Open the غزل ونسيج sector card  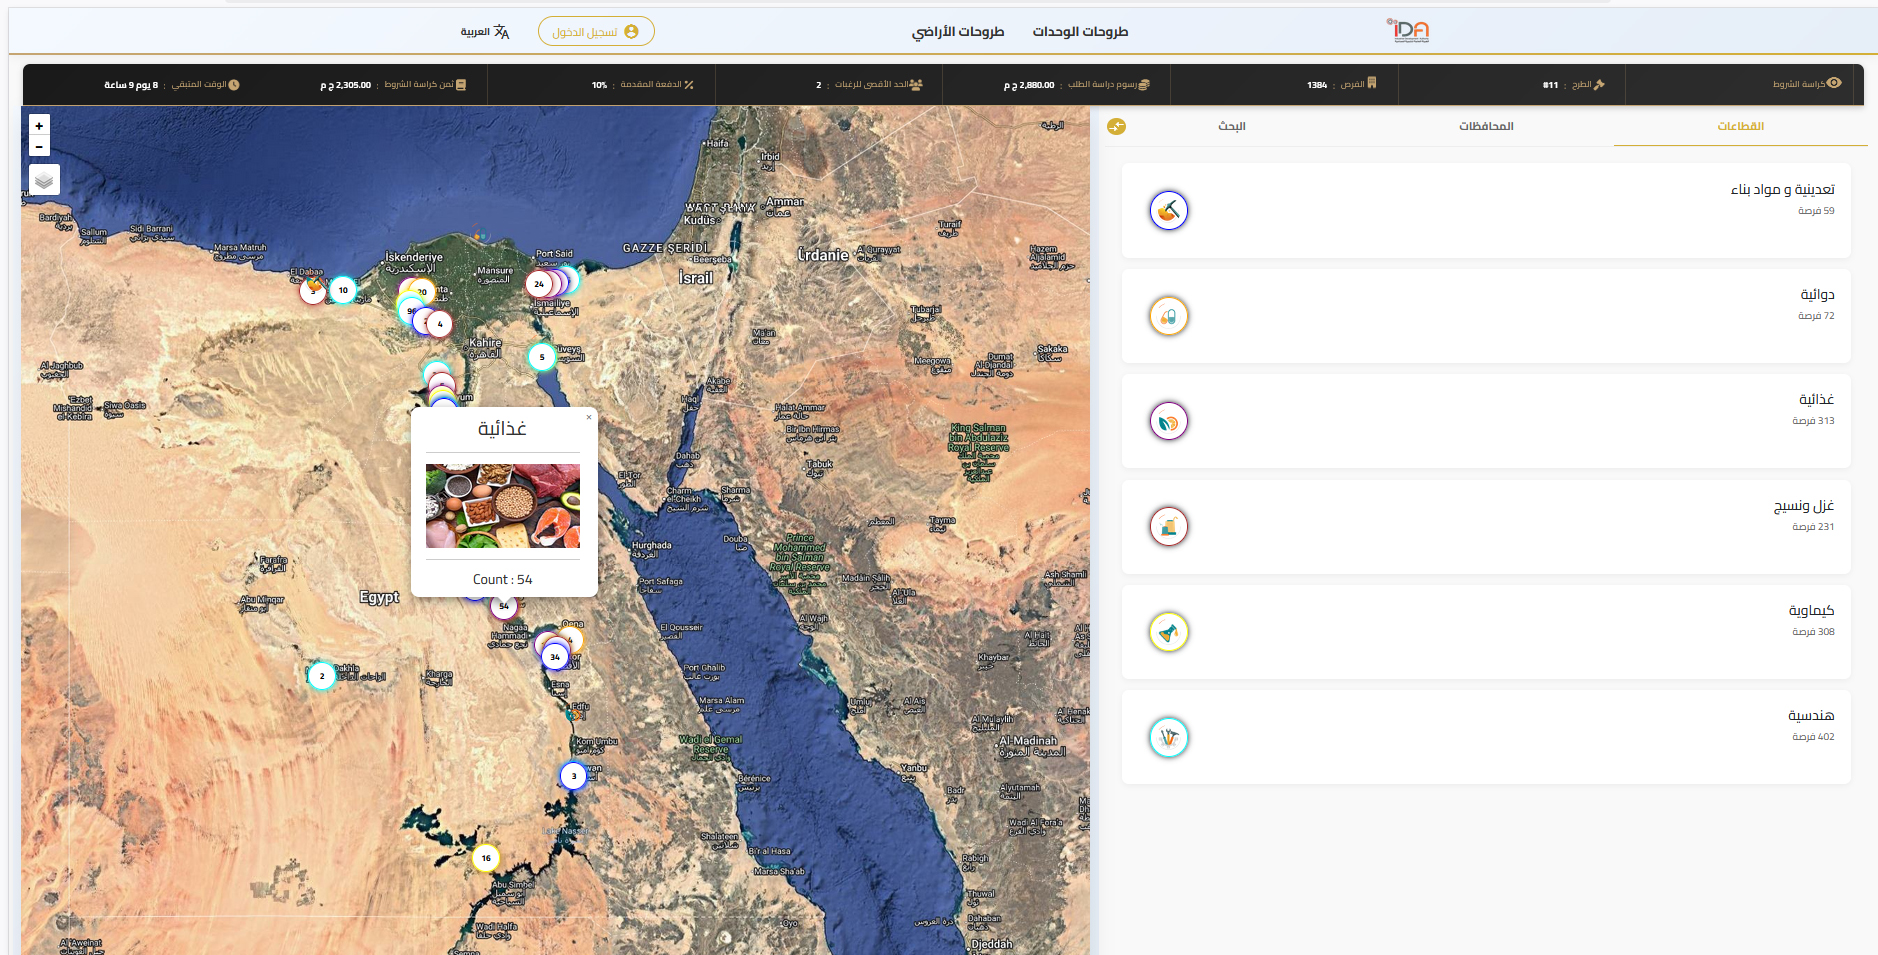[1486, 527]
